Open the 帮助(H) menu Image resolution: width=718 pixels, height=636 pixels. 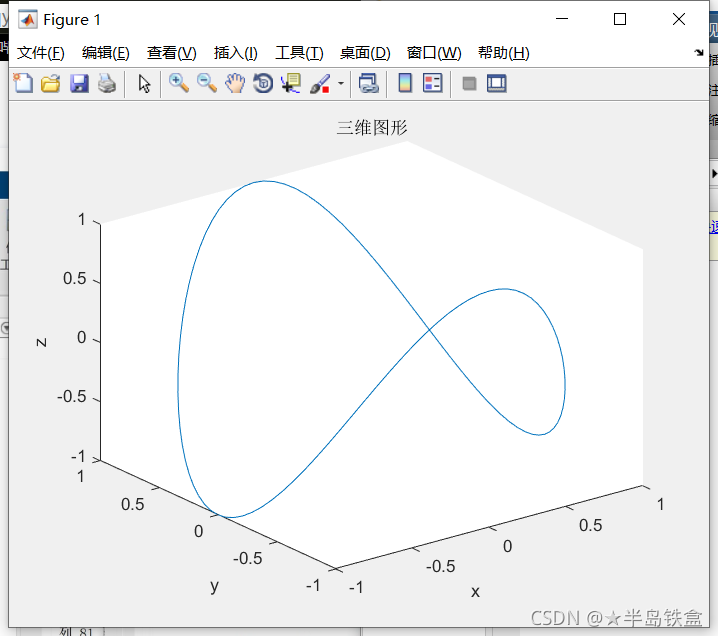504,53
